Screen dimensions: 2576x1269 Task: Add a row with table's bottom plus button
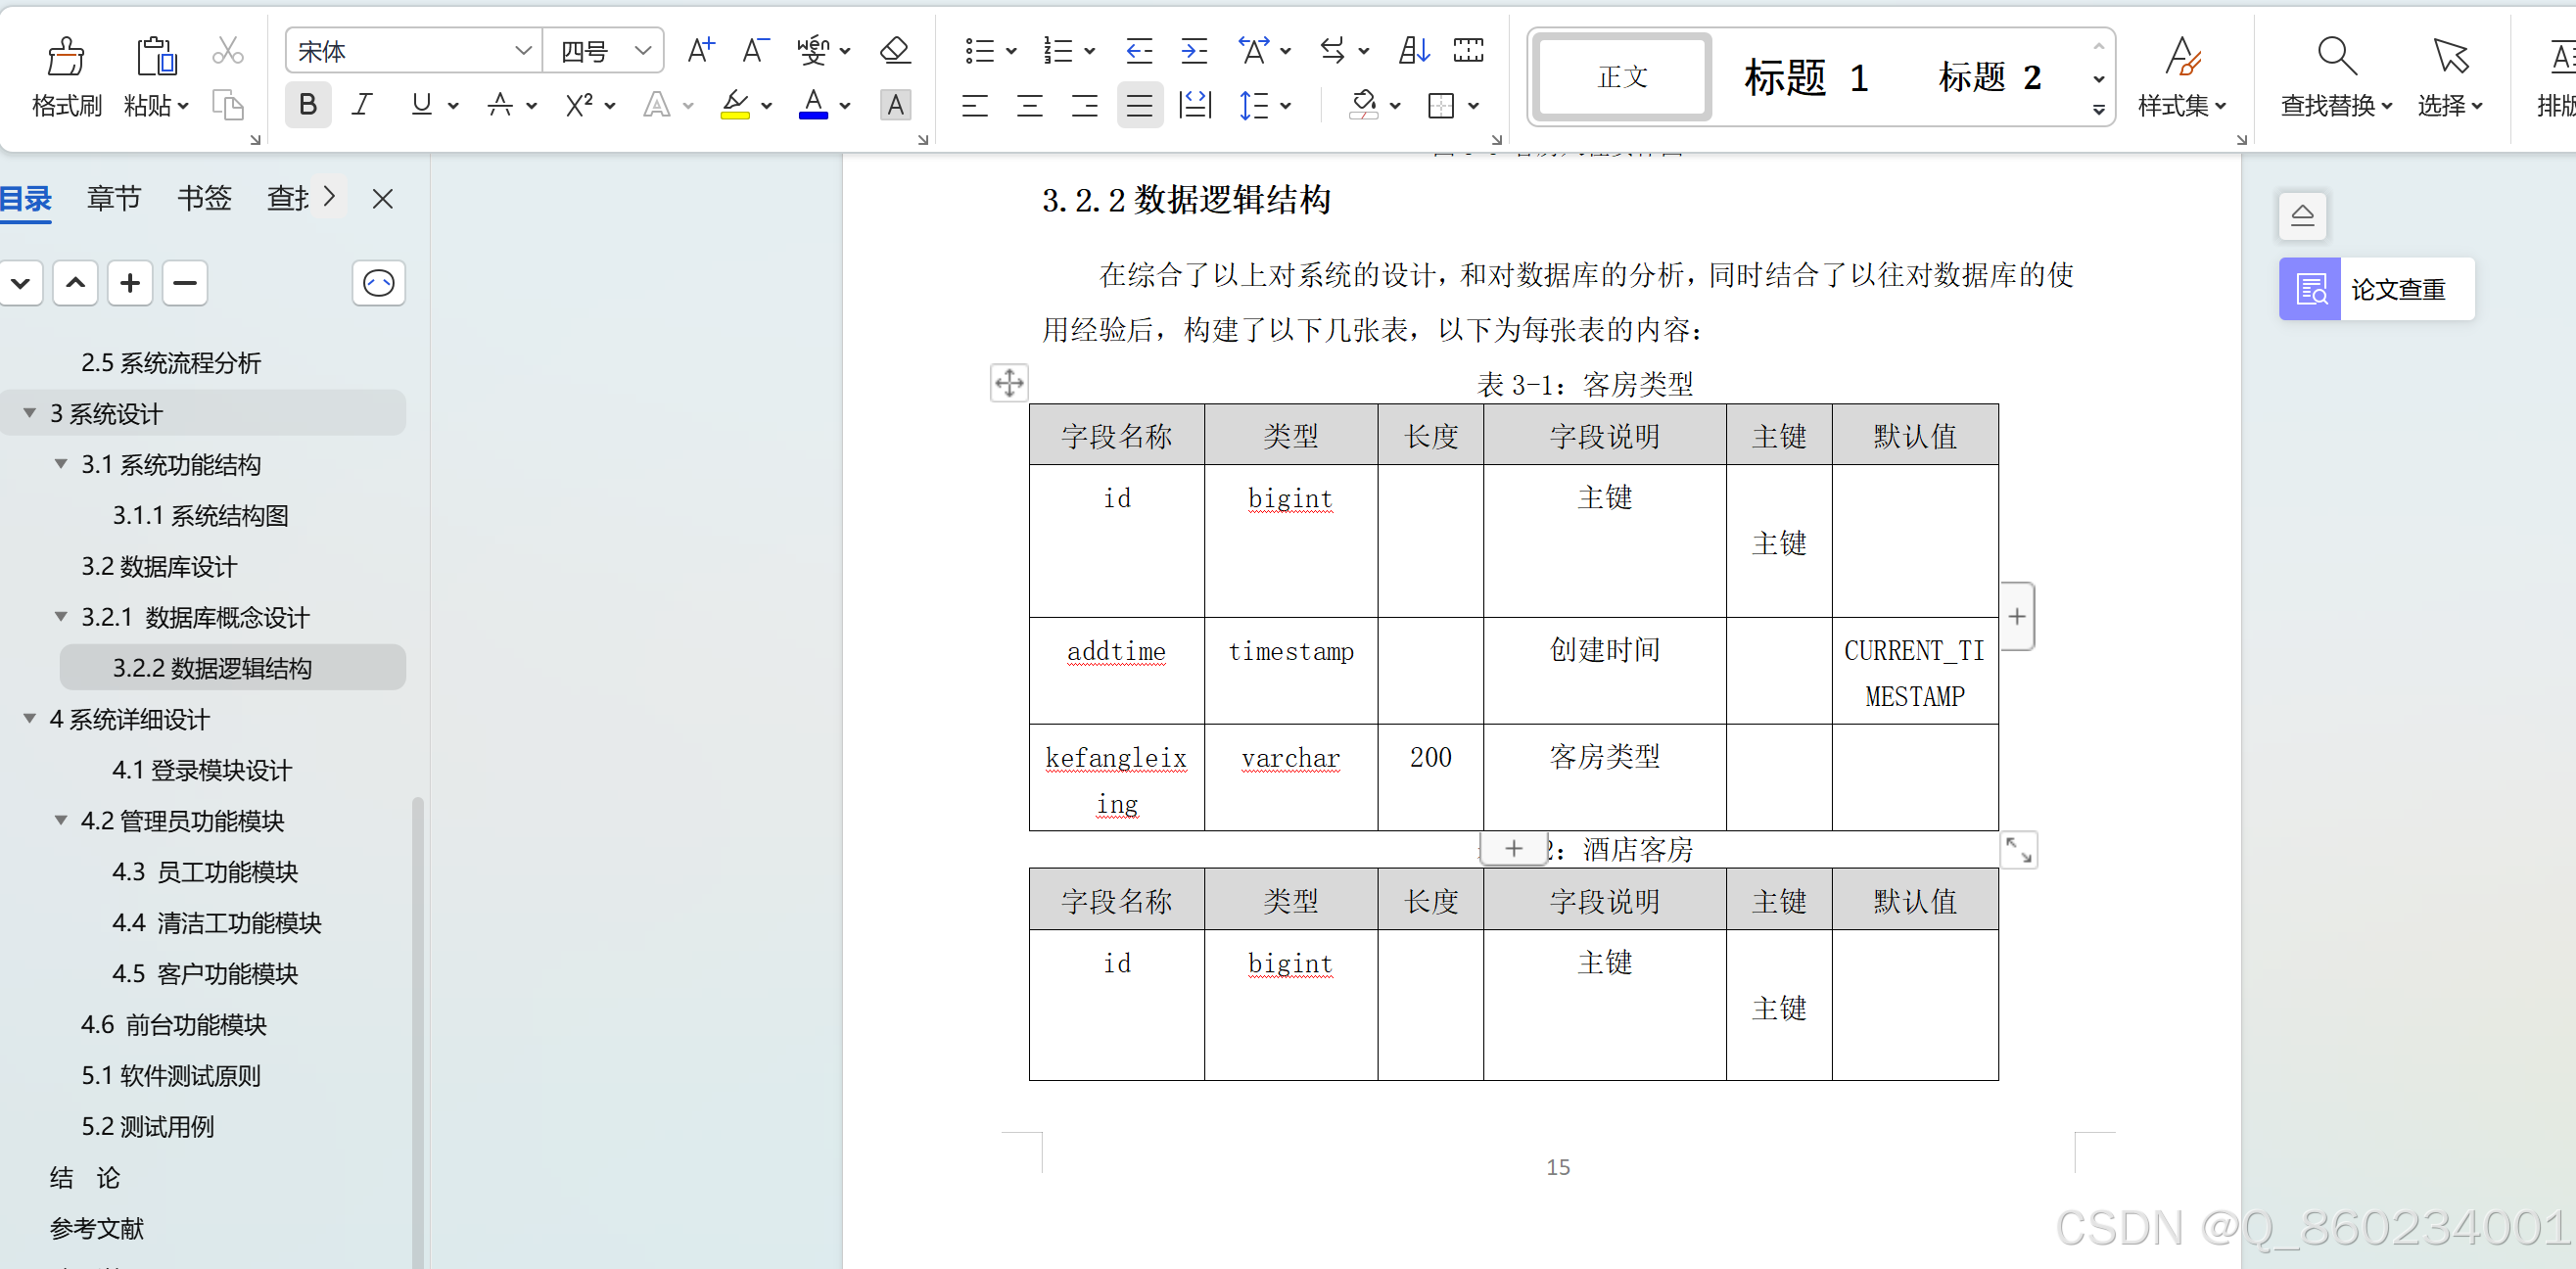(1513, 848)
